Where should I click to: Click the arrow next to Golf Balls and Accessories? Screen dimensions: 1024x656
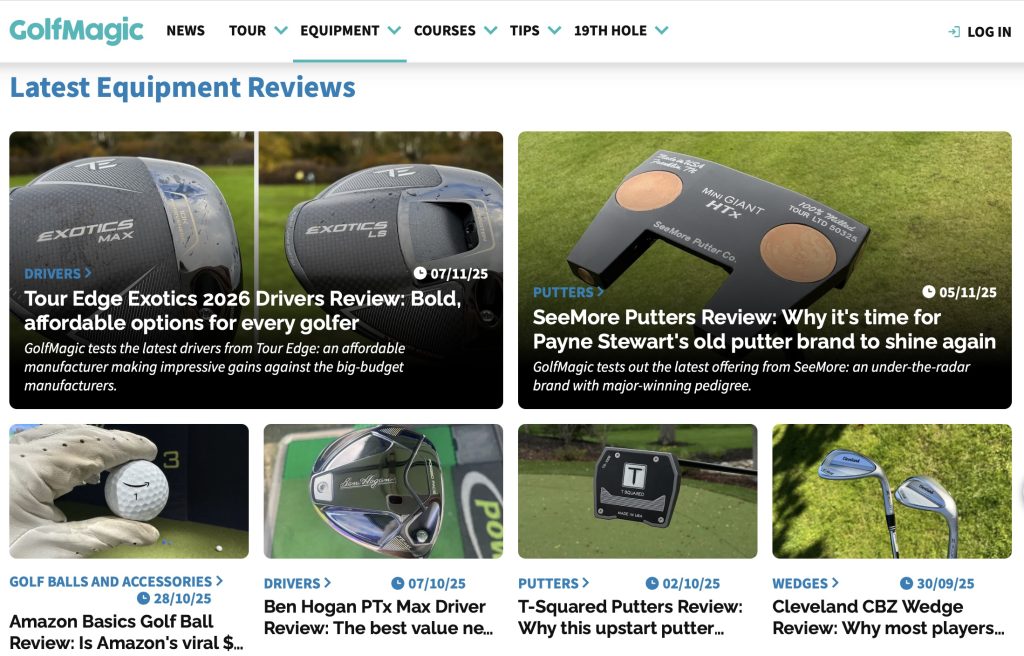pos(219,581)
